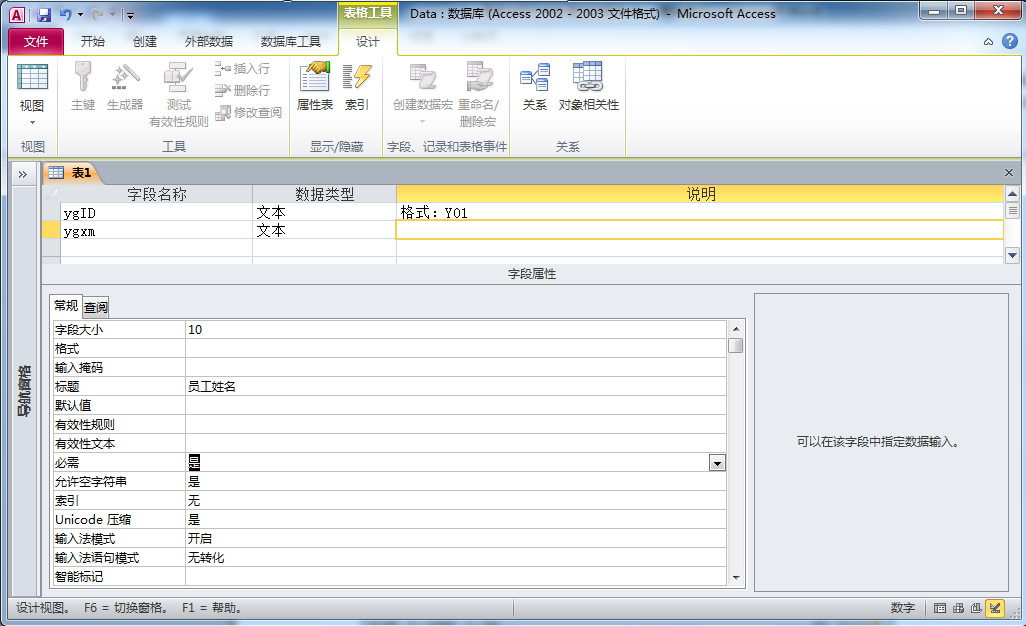
Task: Click the 允许空字符串 property value
Action: pos(455,481)
